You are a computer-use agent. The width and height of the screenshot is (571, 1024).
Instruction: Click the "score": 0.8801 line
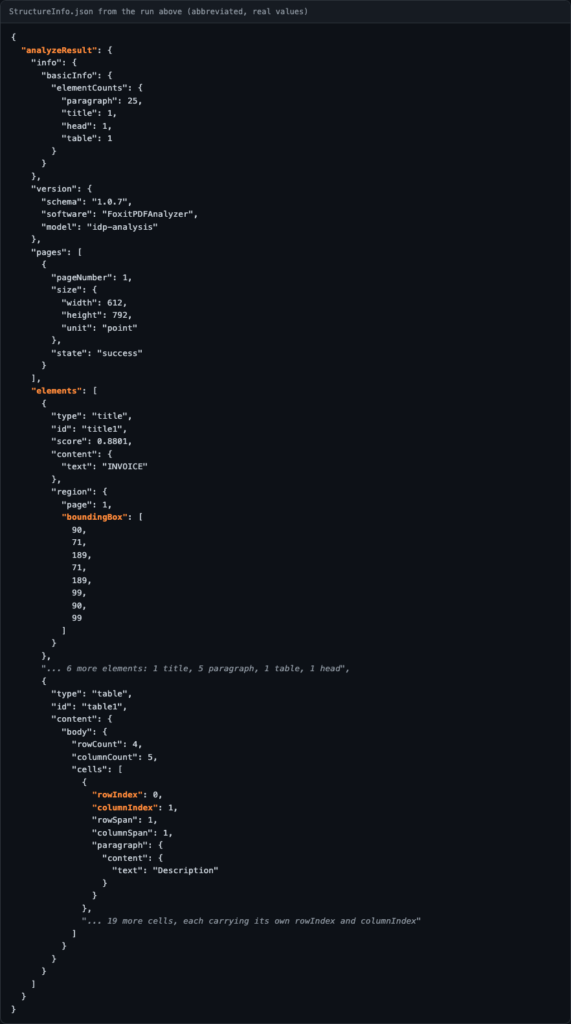[x=91, y=441]
